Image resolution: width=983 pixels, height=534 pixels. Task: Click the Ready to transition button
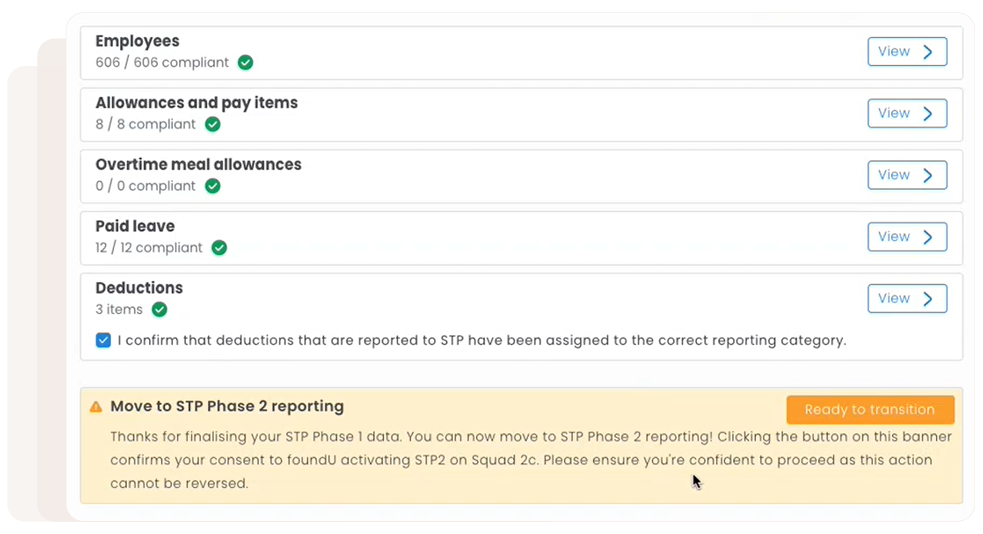point(869,410)
